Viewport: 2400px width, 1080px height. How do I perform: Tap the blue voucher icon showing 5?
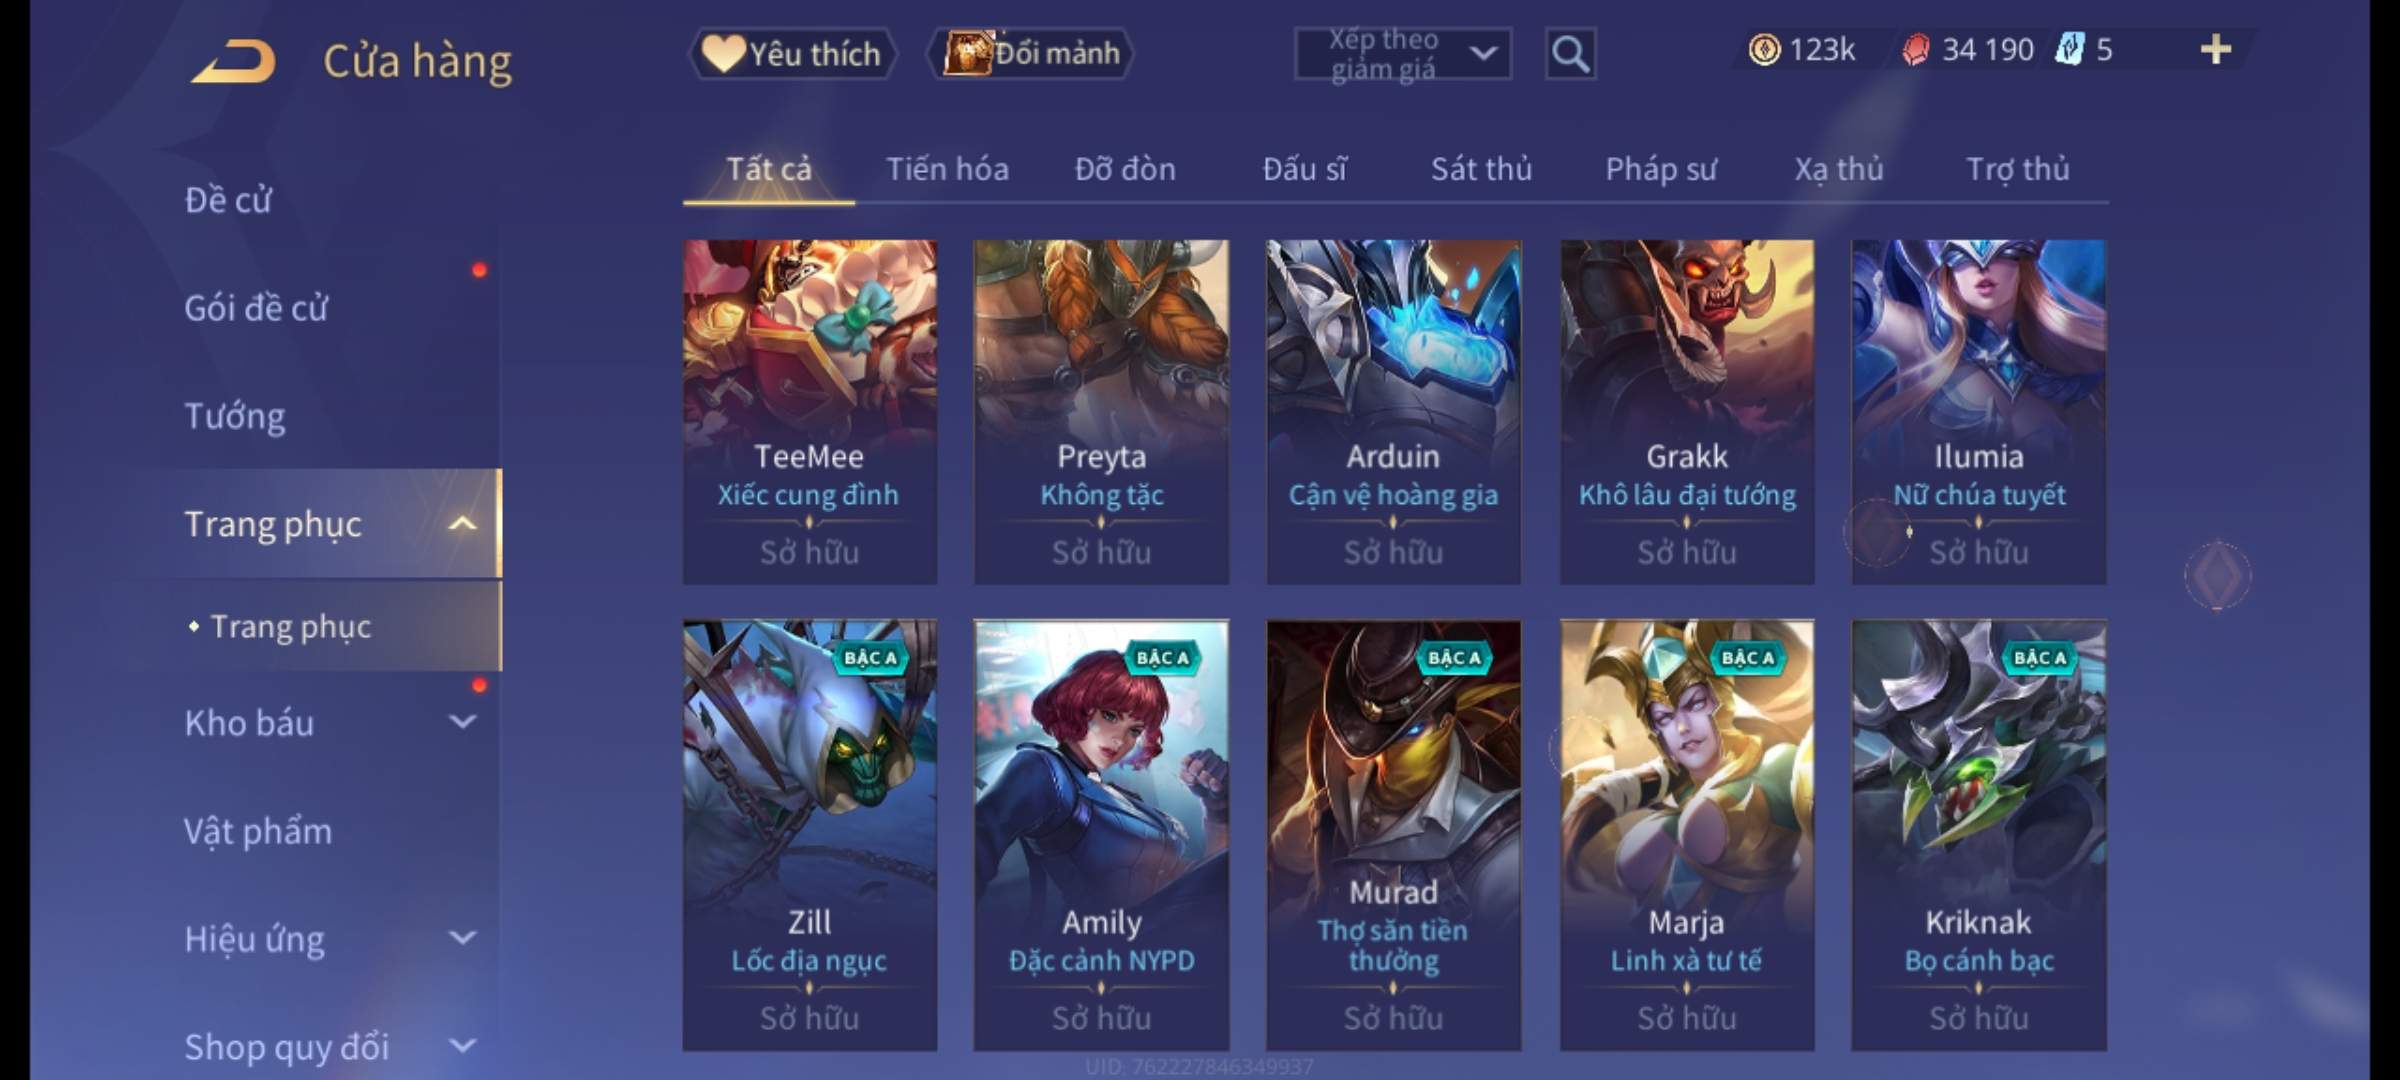point(2069,49)
